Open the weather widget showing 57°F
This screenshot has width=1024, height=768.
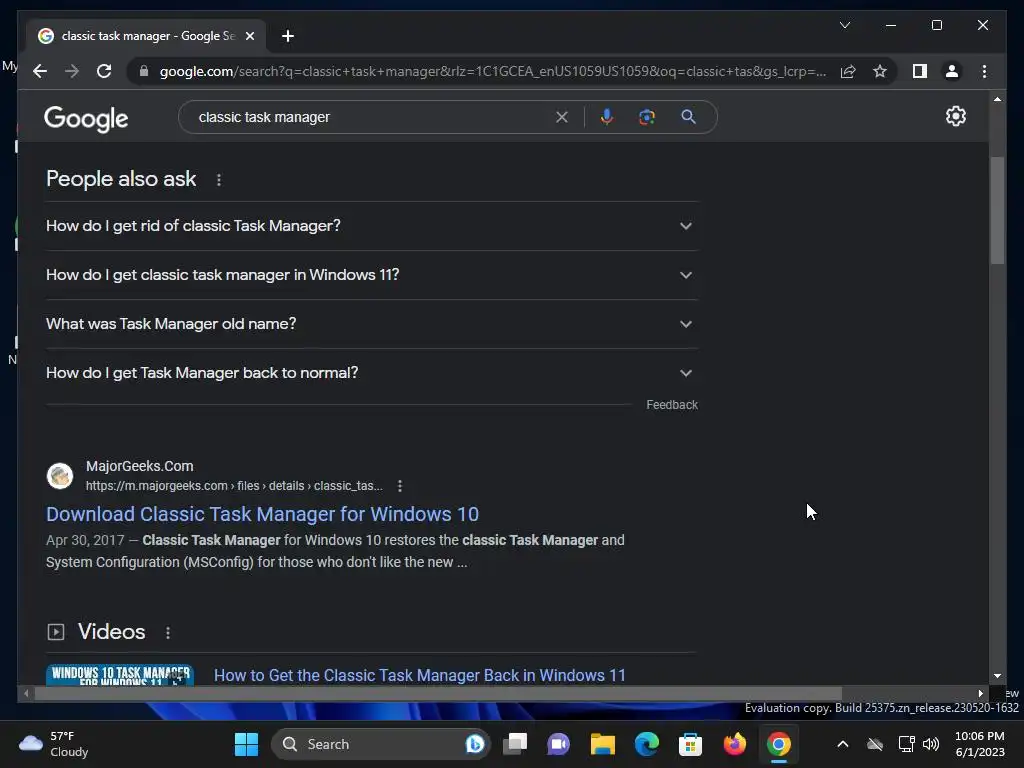[54, 744]
